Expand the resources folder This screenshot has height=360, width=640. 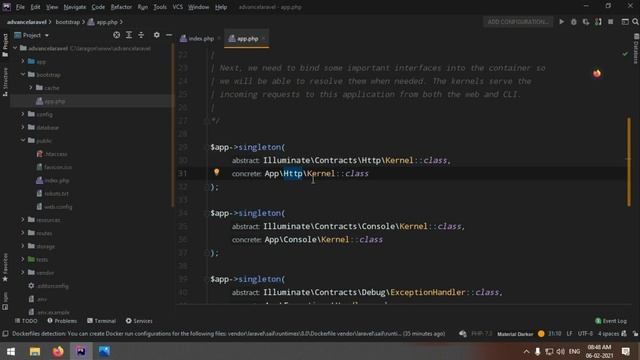(x=23, y=219)
